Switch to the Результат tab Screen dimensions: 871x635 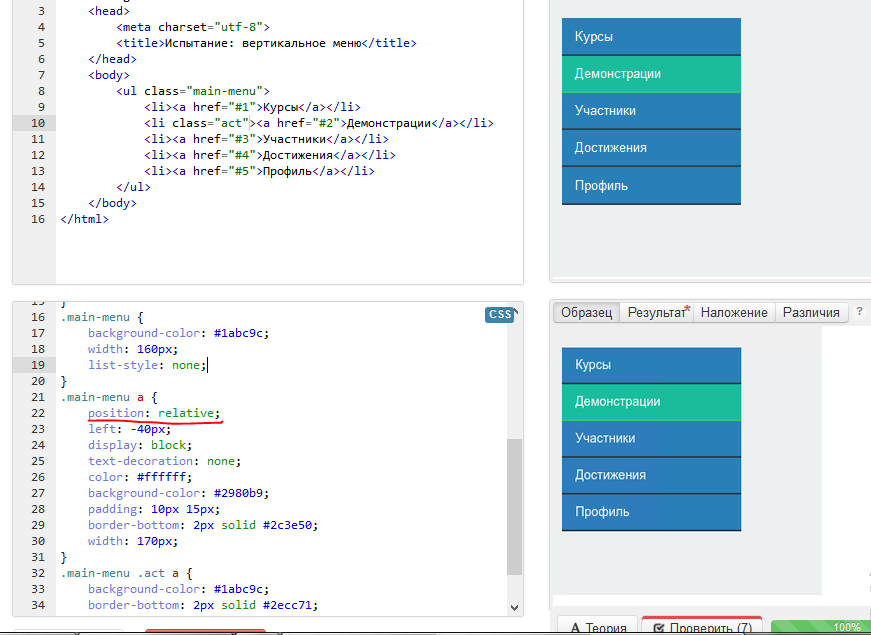pos(656,312)
